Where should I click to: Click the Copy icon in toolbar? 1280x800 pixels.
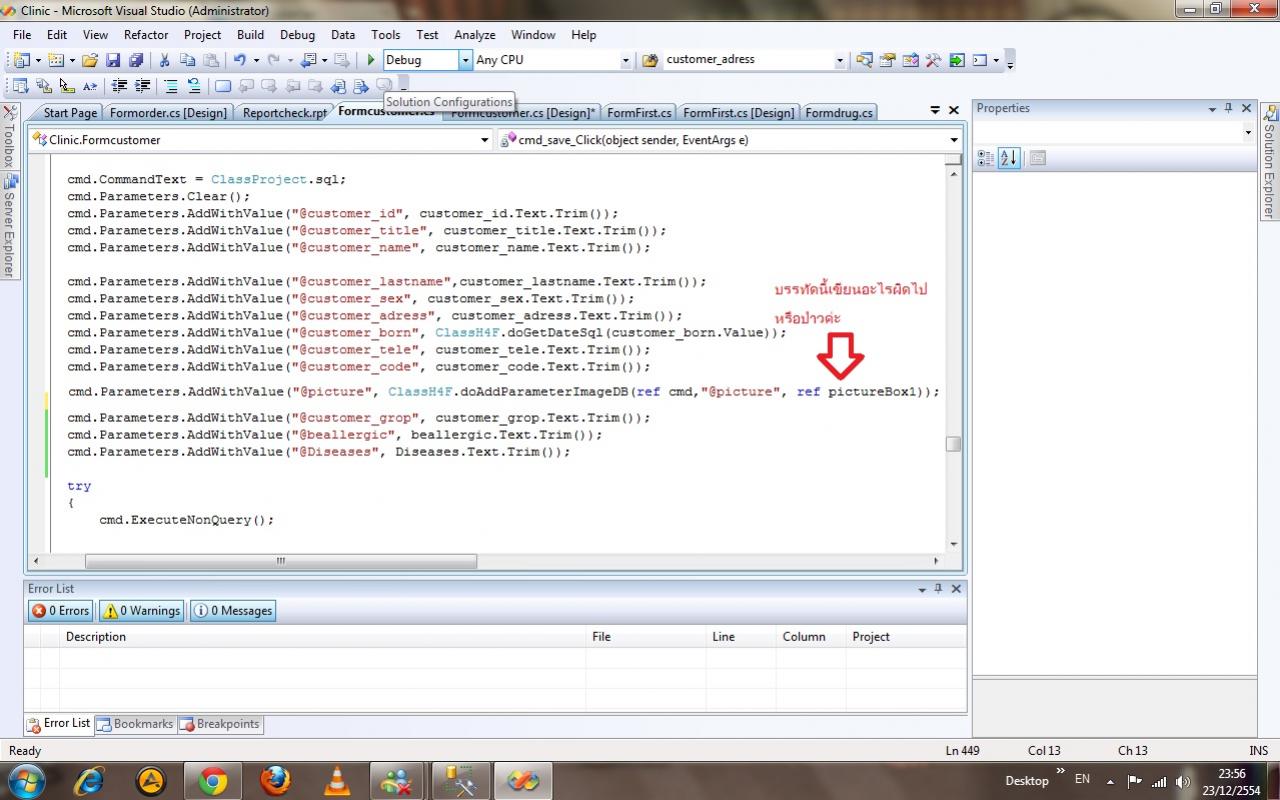coord(187,60)
